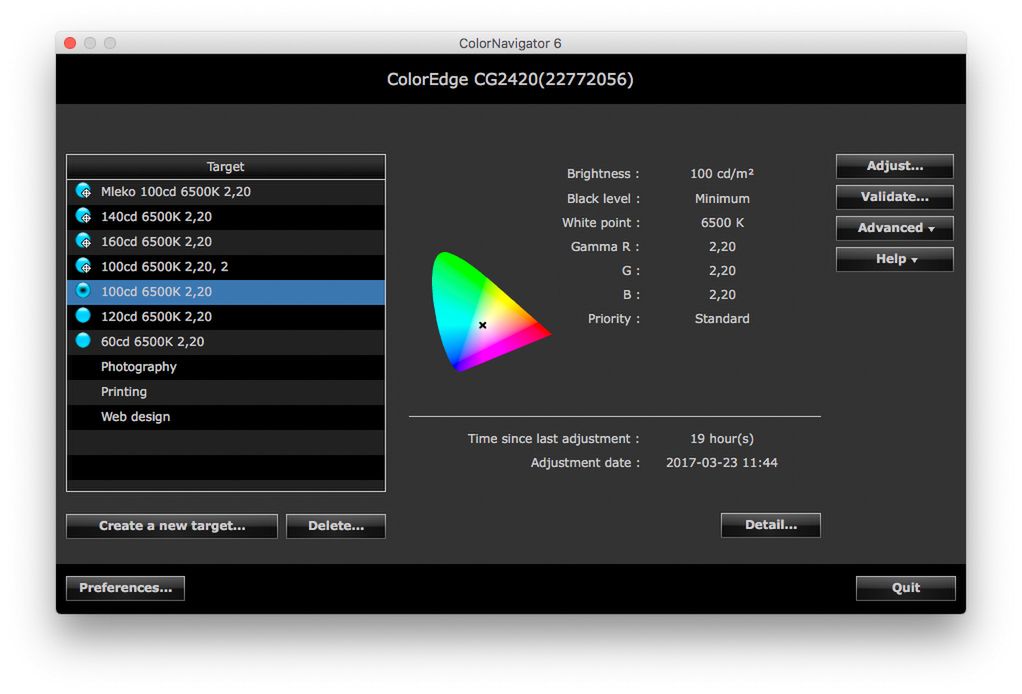This screenshot has height=694, width=1022.
Task: Expand the Advanced dropdown menu
Action: pyautogui.click(x=894, y=228)
